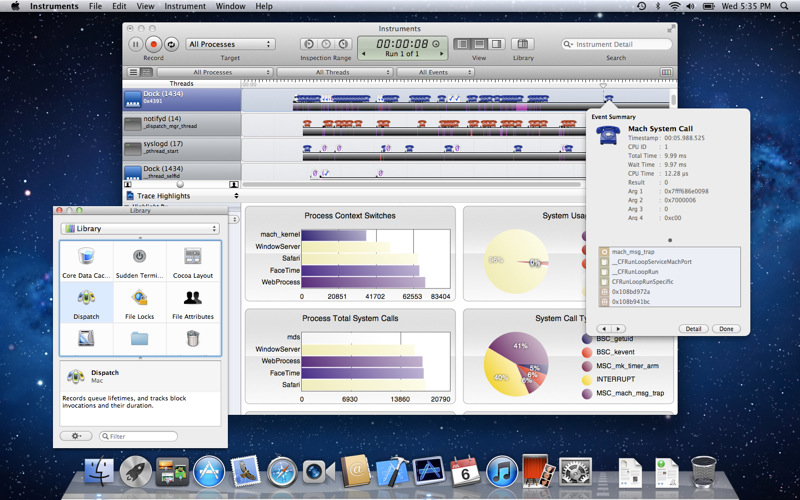Screen dimensions: 800x500
Task: Focus the Instrument Detail search field
Action: (x=616, y=44)
